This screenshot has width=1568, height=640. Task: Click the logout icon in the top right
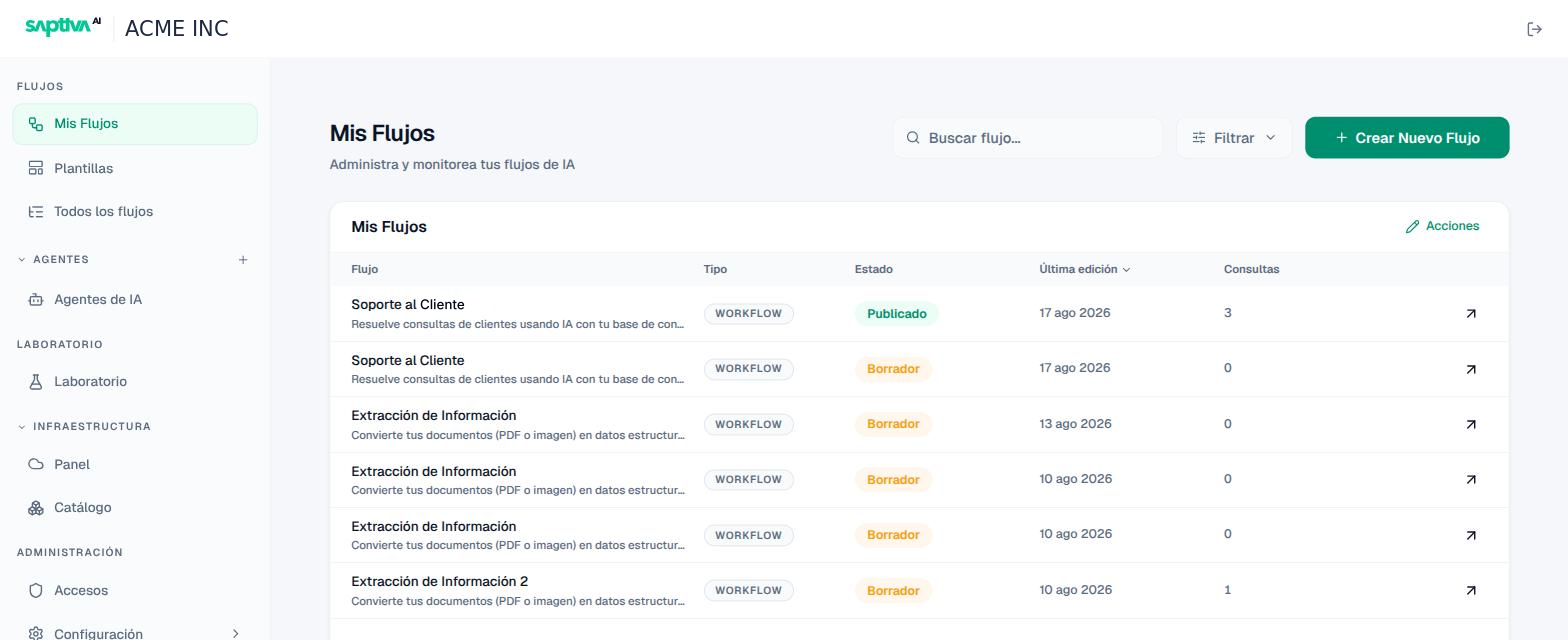pos(1534,29)
